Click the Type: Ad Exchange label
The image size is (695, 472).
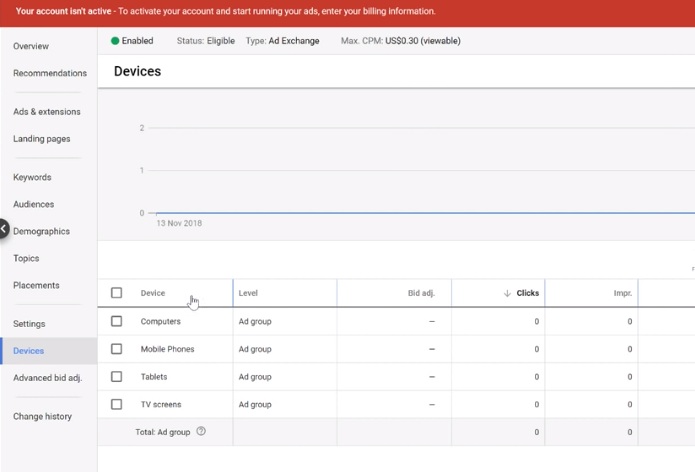[282, 41]
